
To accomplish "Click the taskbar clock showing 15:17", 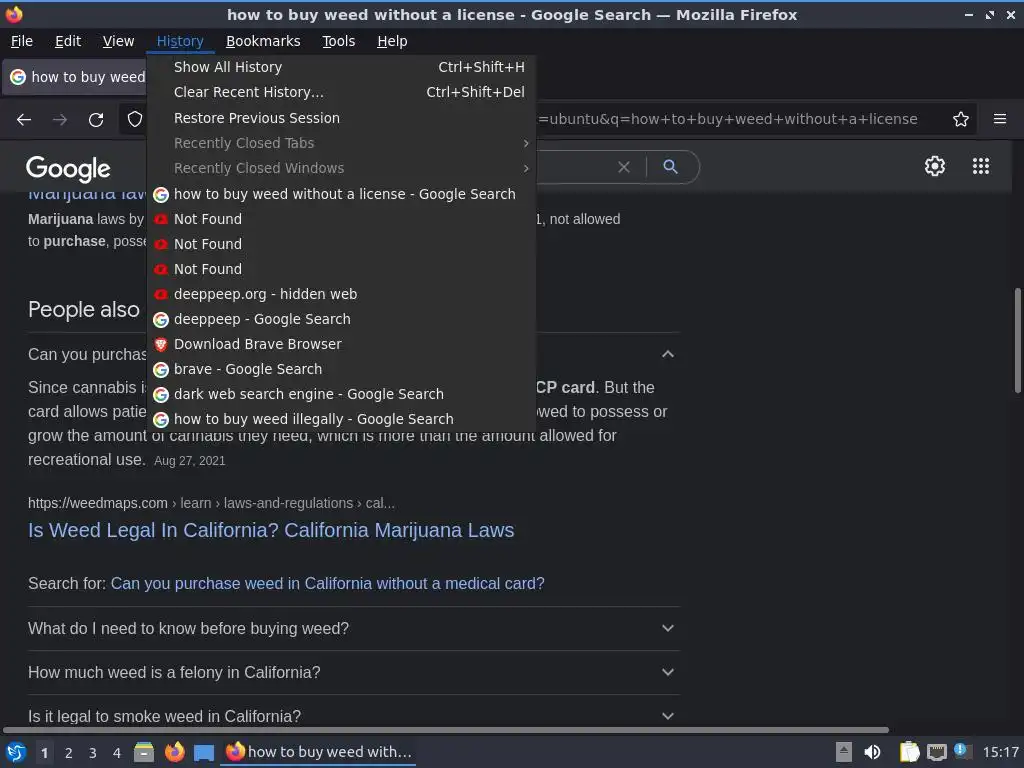I will [x=1000, y=752].
